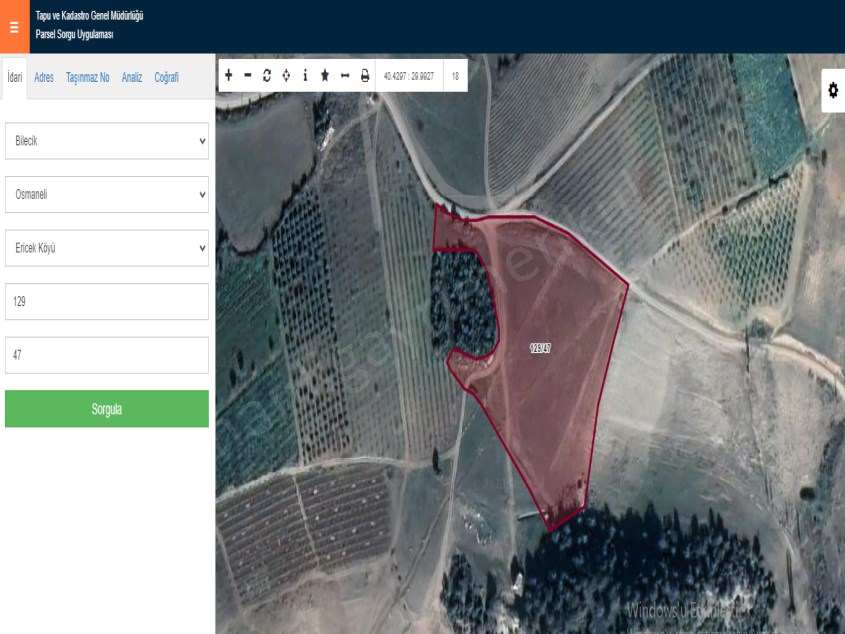The height and width of the screenshot is (634, 845).
Task: Select the zoom in tool on the map toolbar
Action: click(x=228, y=73)
